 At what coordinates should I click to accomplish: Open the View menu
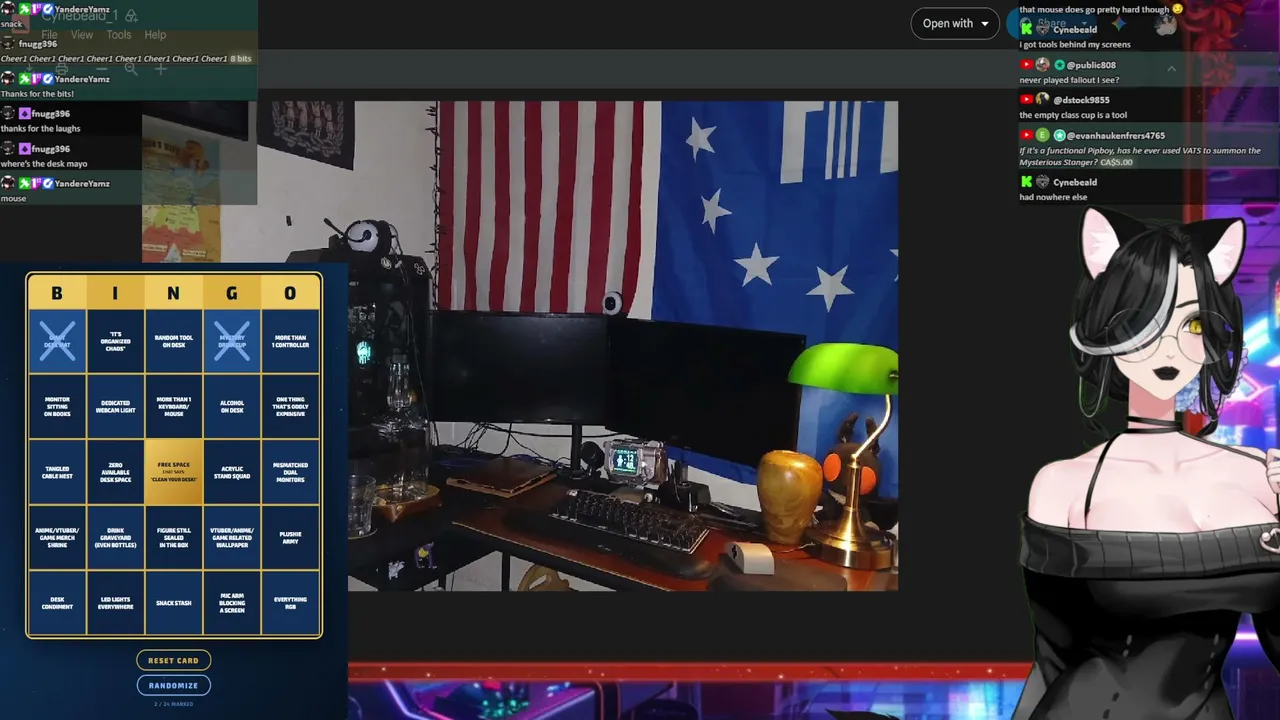[x=82, y=35]
